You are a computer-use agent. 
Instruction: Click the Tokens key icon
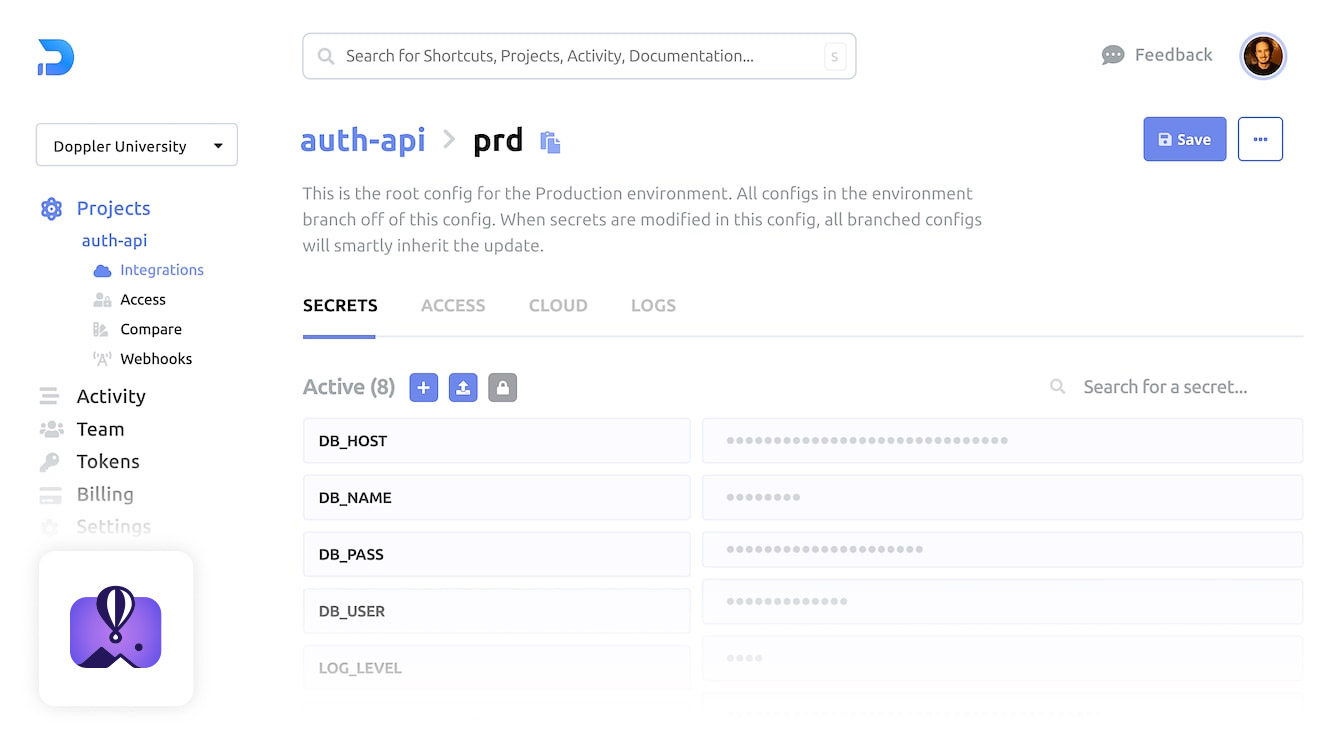tap(51, 461)
